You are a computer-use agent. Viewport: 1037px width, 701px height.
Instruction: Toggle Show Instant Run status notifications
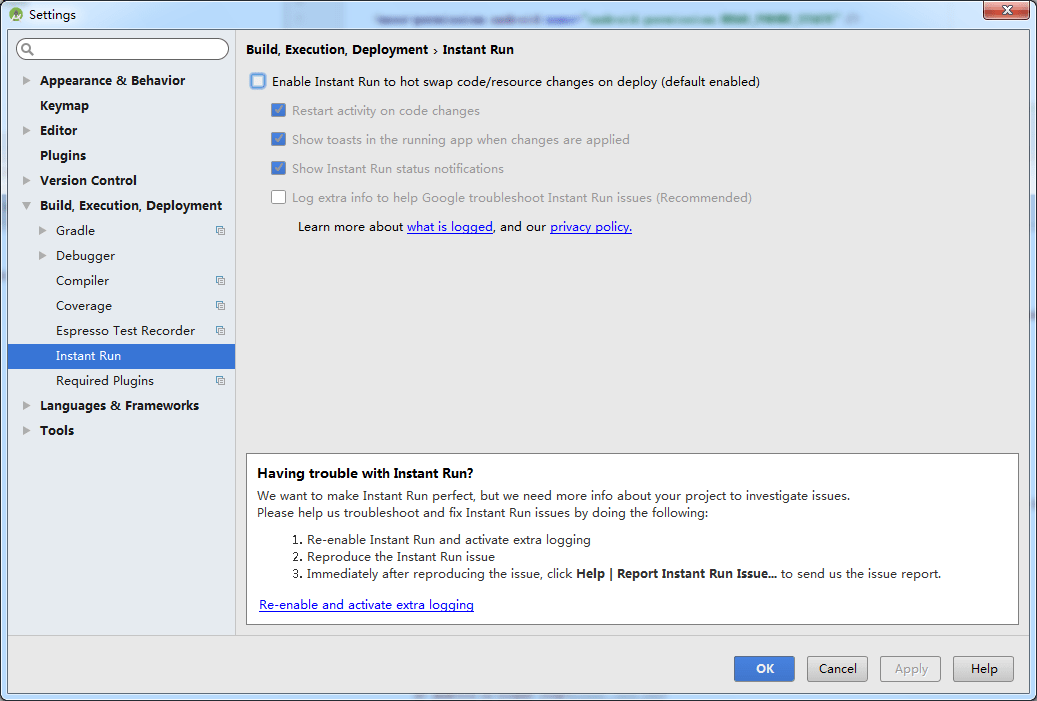tap(278, 169)
